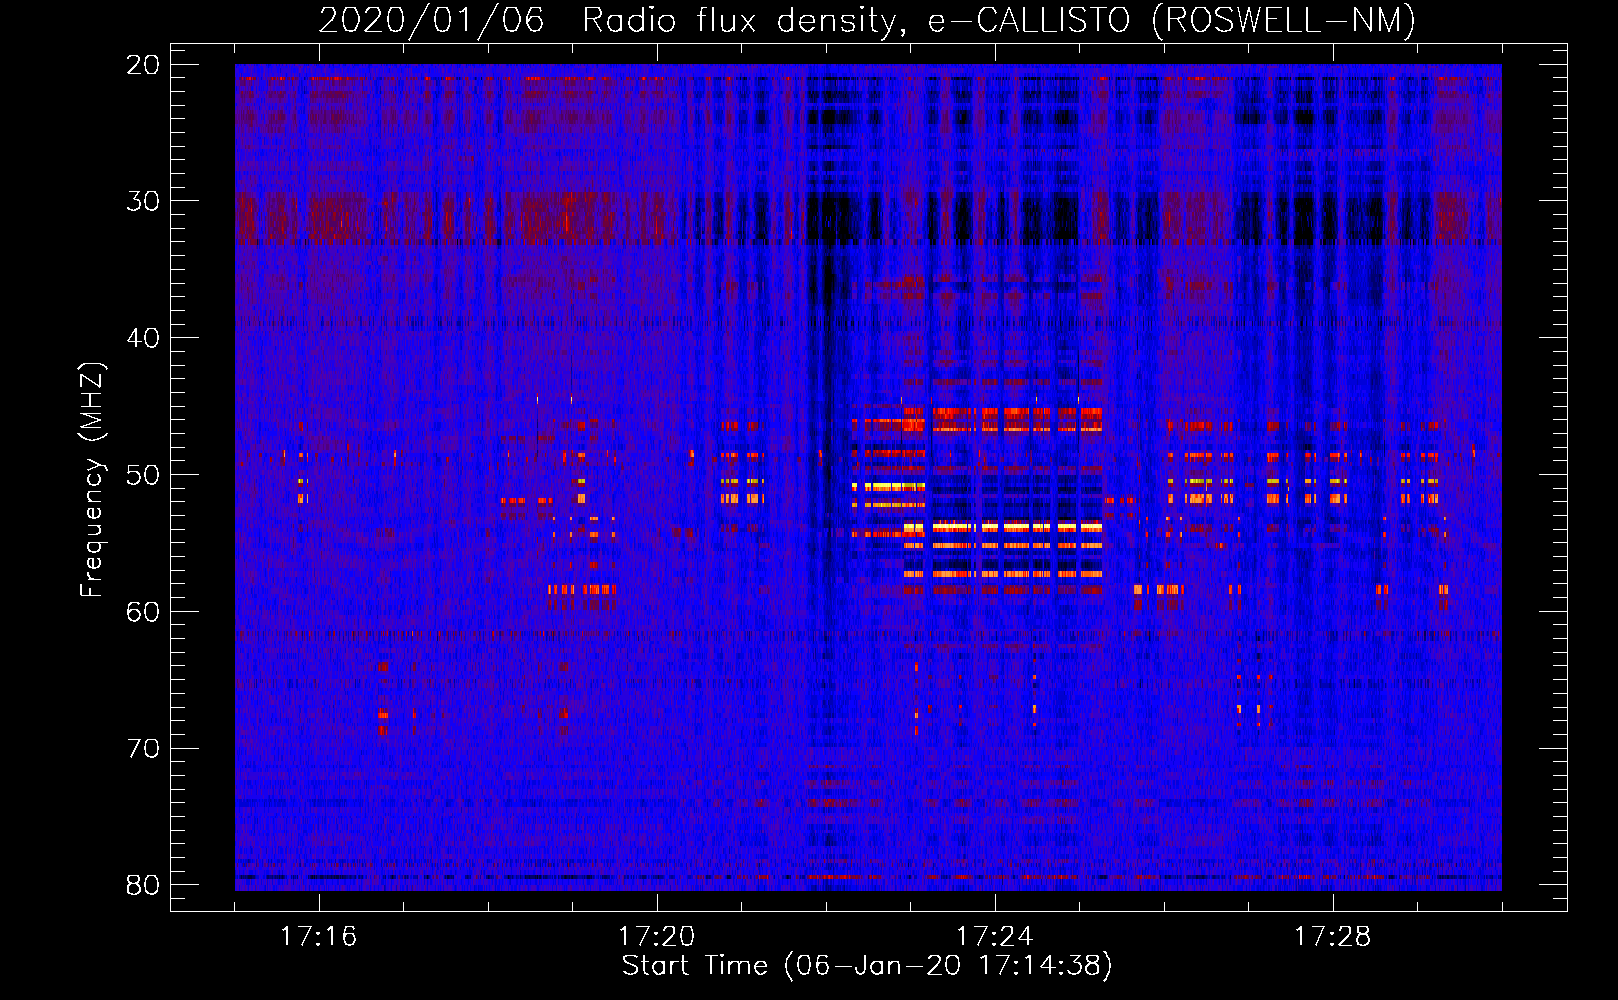This screenshot has width=1618, height=1000.
Task: Click the frequency axis tick label "40"
Action: click(x=144, y=338)
